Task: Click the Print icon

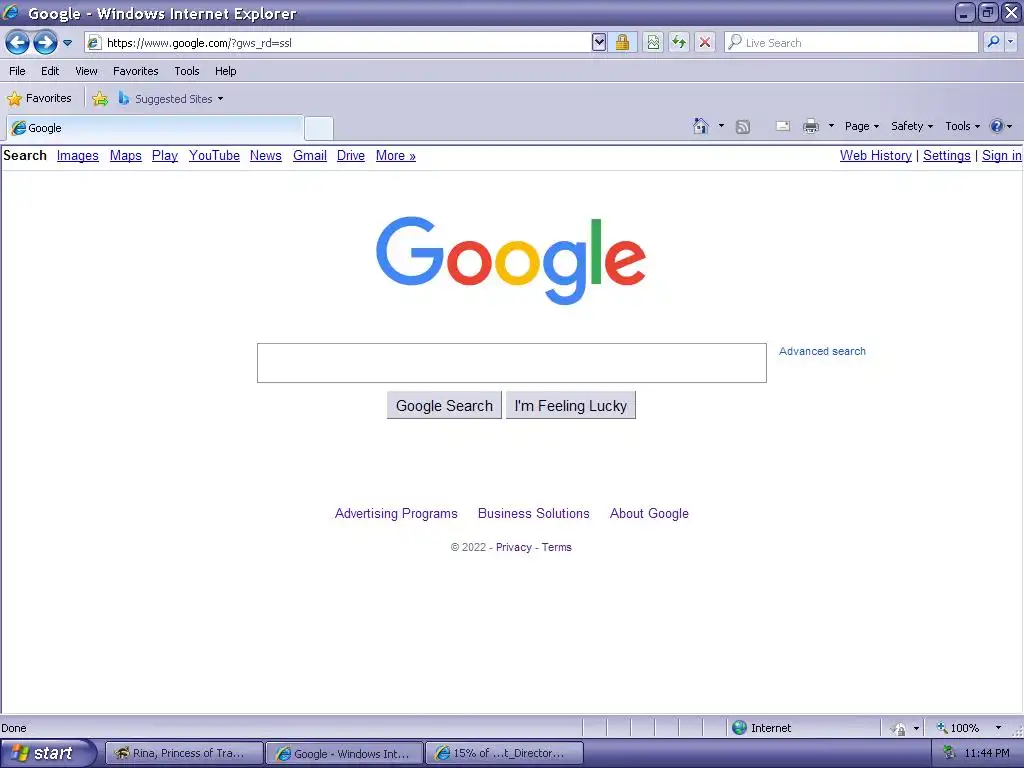Action: click(x=810, y=126)
